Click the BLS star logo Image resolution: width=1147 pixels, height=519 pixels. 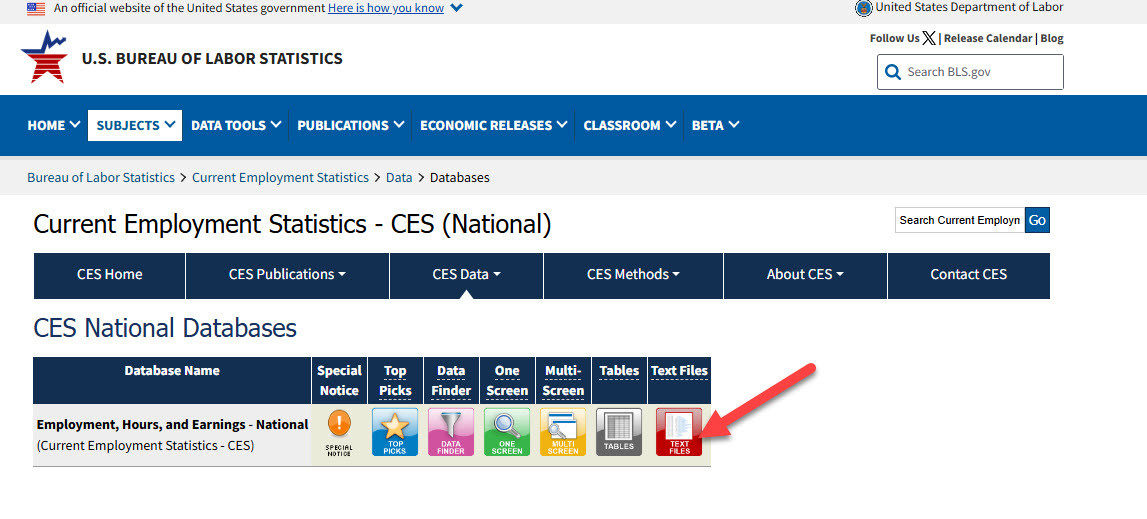[43, 57]
